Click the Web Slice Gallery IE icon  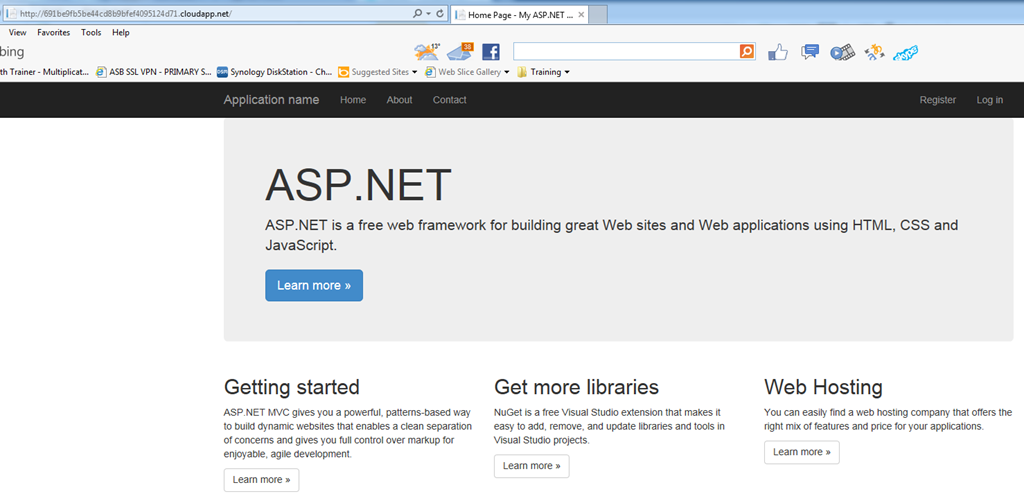coord(430,72)
